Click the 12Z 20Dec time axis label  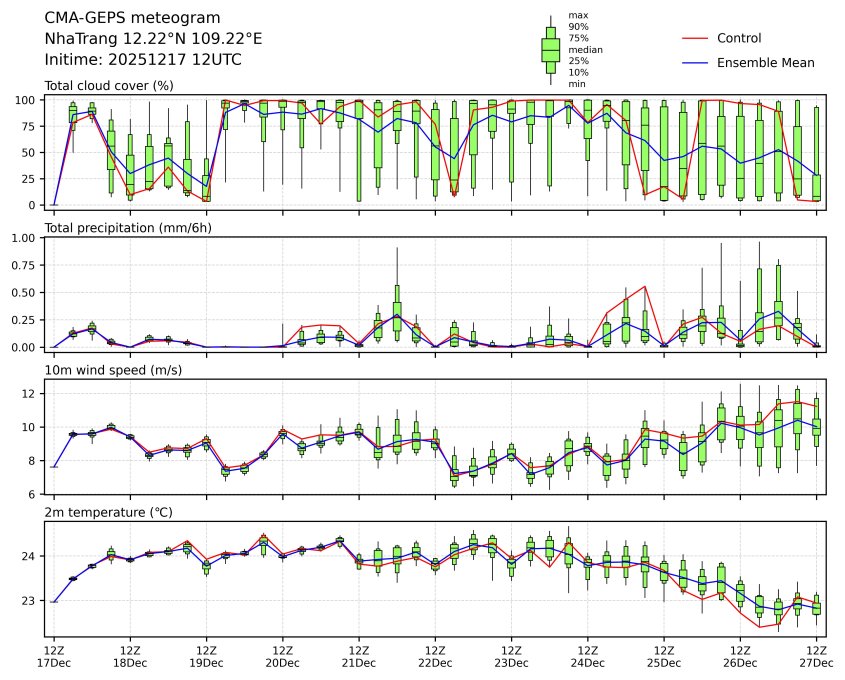282,655
